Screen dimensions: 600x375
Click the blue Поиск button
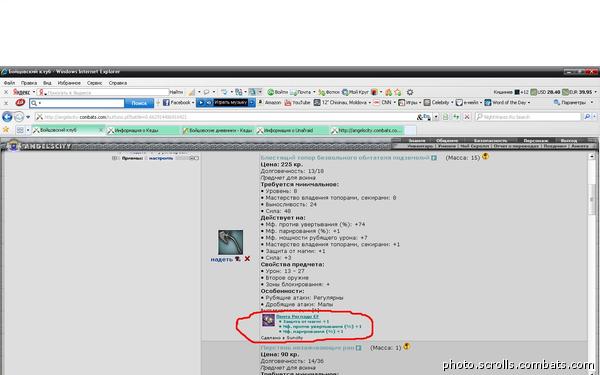139,103
